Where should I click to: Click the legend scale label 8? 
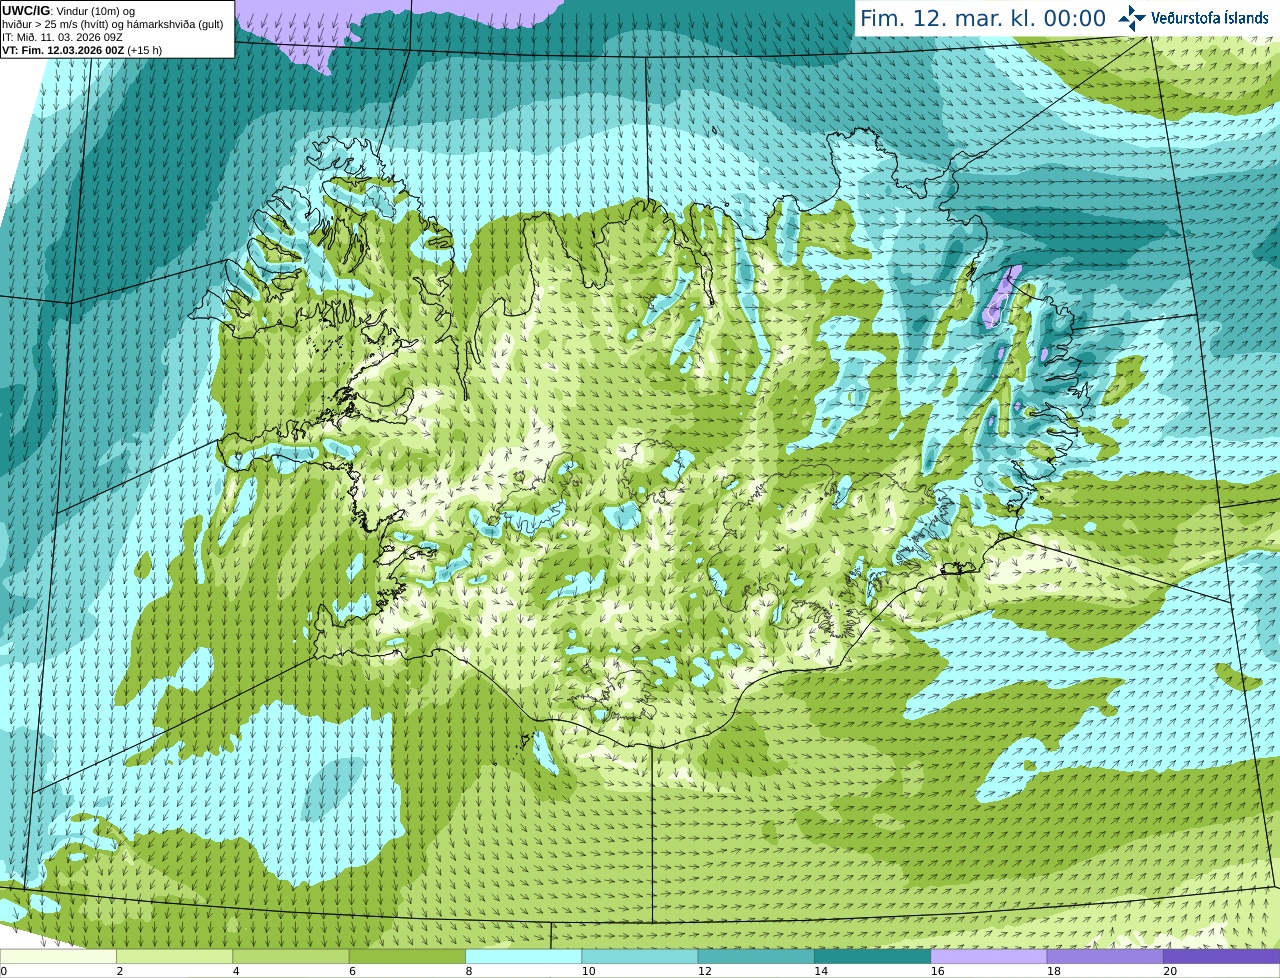tap(471, 971)
